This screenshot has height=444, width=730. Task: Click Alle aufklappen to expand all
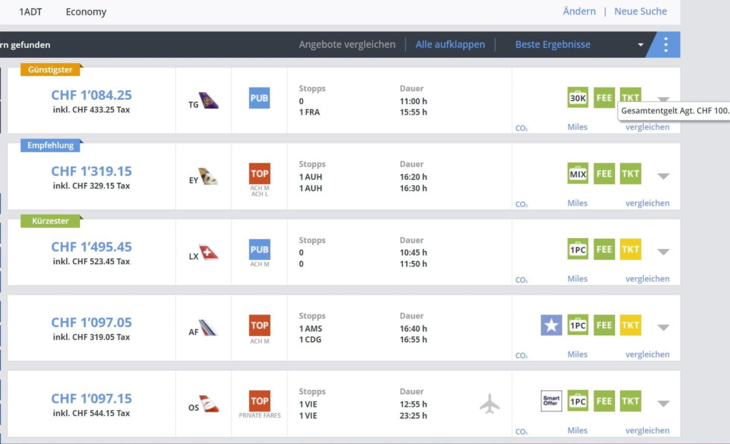pos(450,45)
